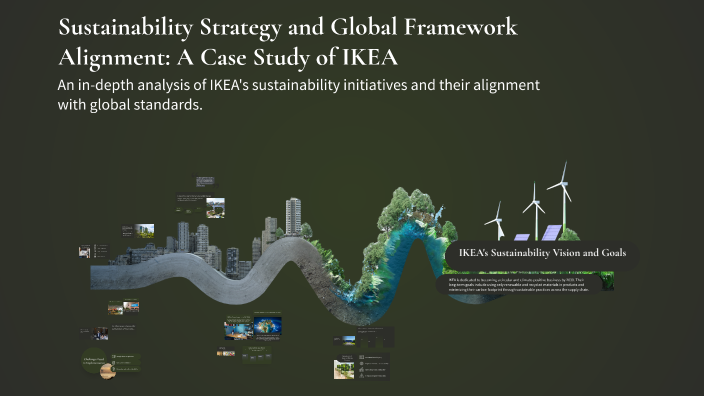Image resolution: width=704 pixels, height=396 pixels.
Task: Open the tiny text block at top of city
Action: [205, 181]
